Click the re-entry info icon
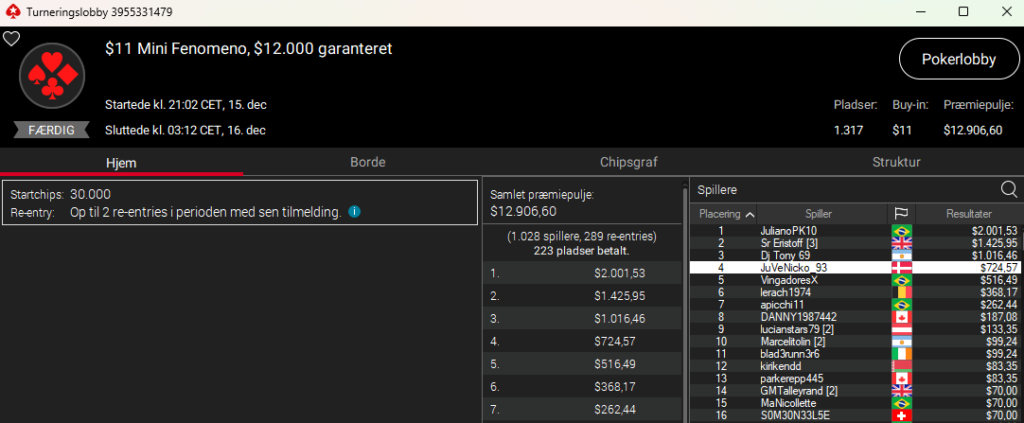This screenshot has height=423, width=1024. [355, 212]
